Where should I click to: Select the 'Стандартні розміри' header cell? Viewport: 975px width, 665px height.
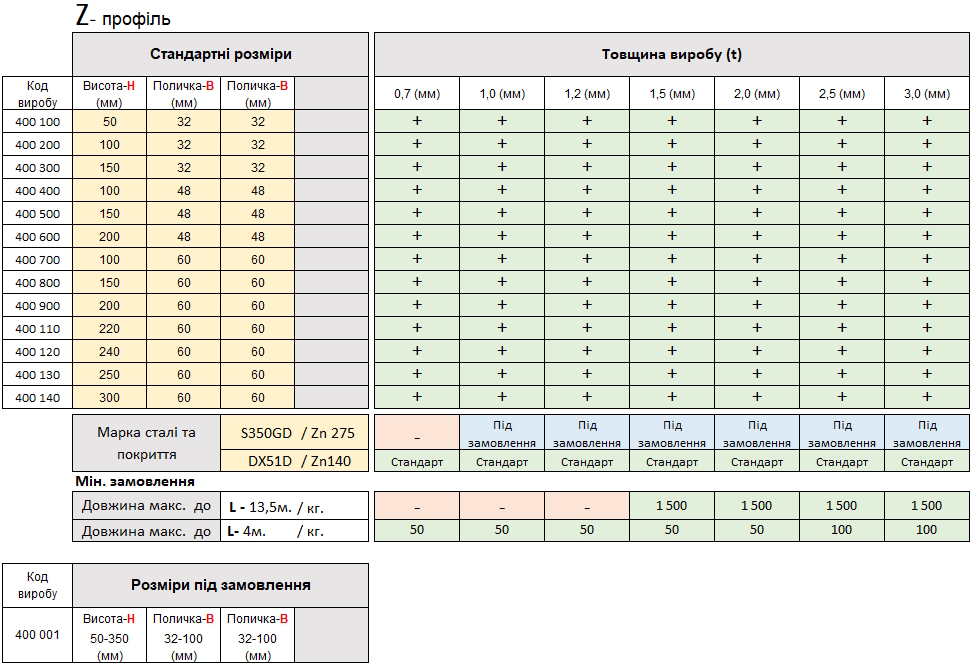pos(221,54)
